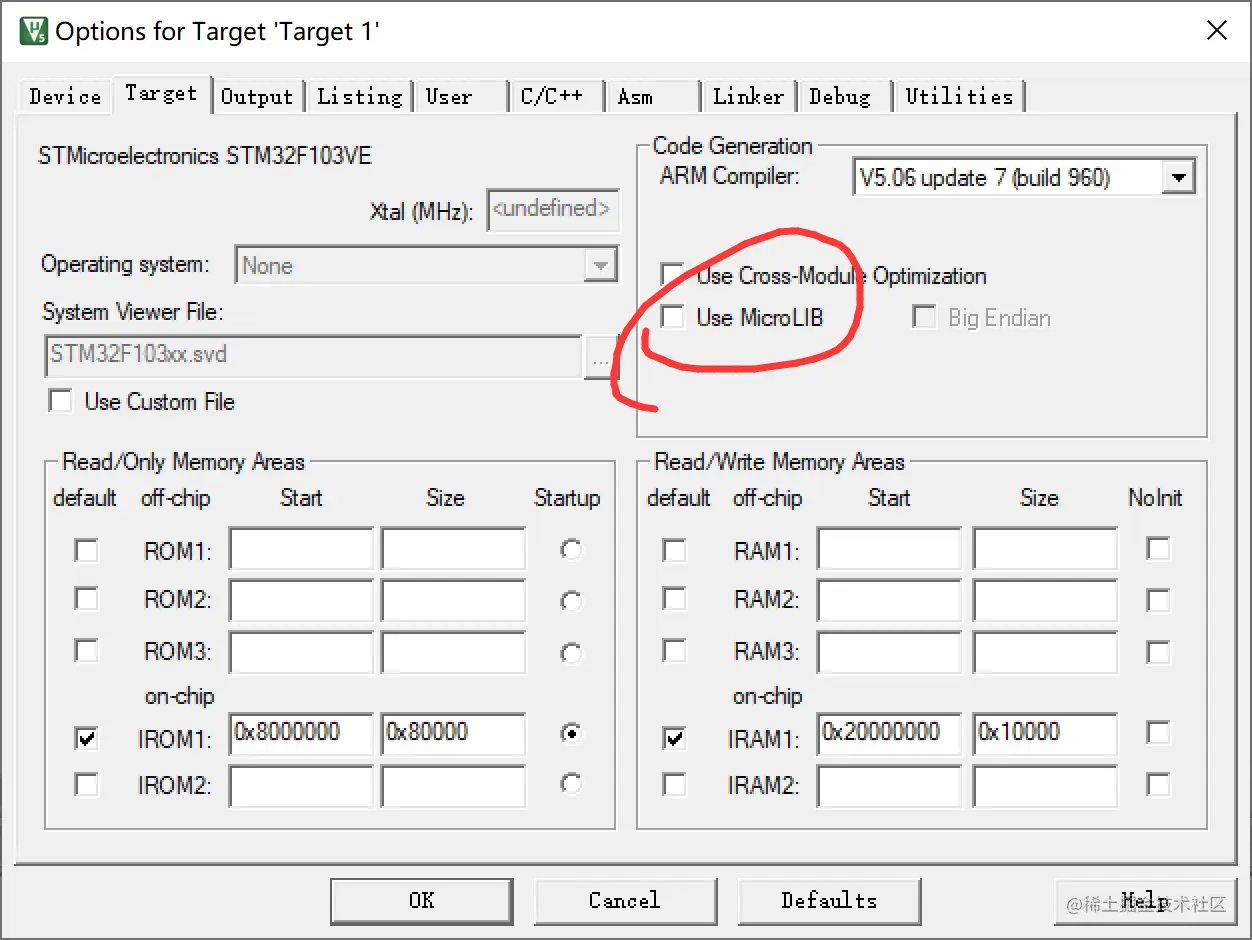
Task: Edit the IRAM1 Size value 0x10000
Action: click(1045, 734)
